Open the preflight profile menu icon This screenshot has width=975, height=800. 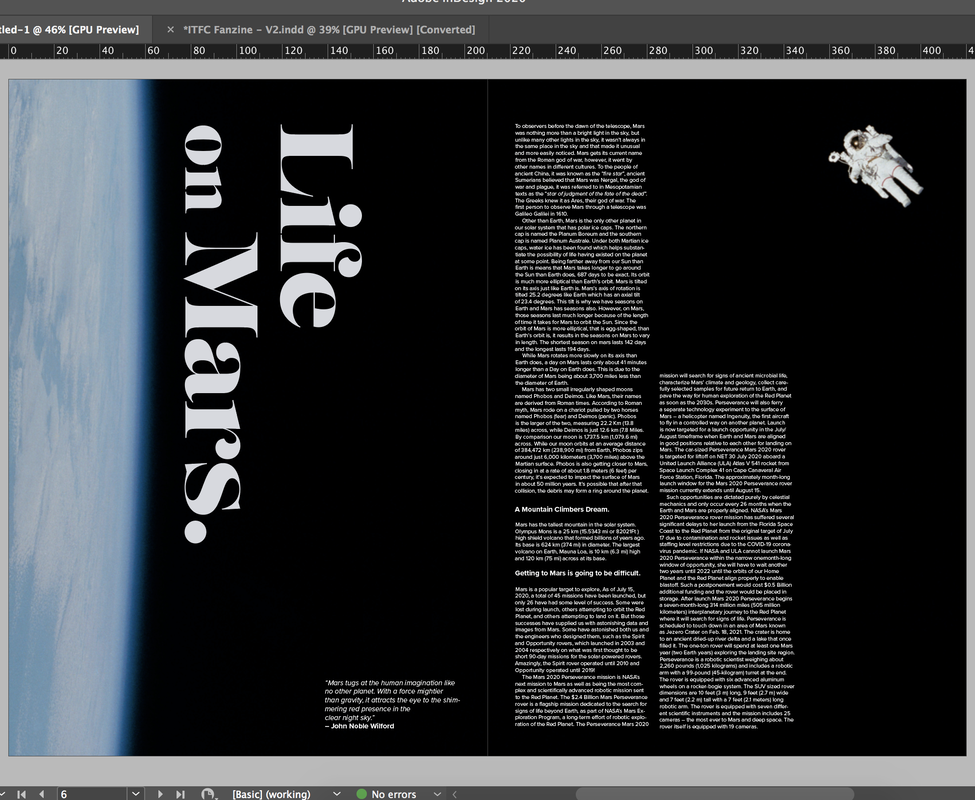[x=209, y=794]
